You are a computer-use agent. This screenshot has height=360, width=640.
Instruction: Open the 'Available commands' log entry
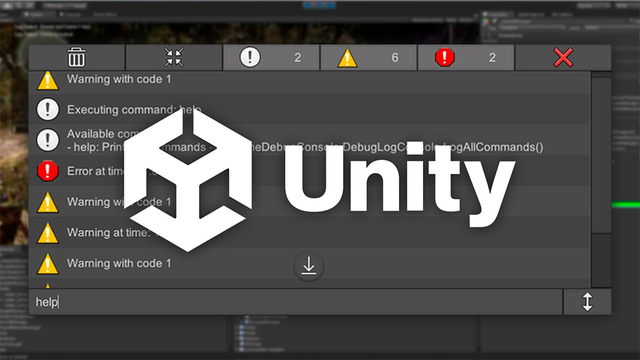309,140
